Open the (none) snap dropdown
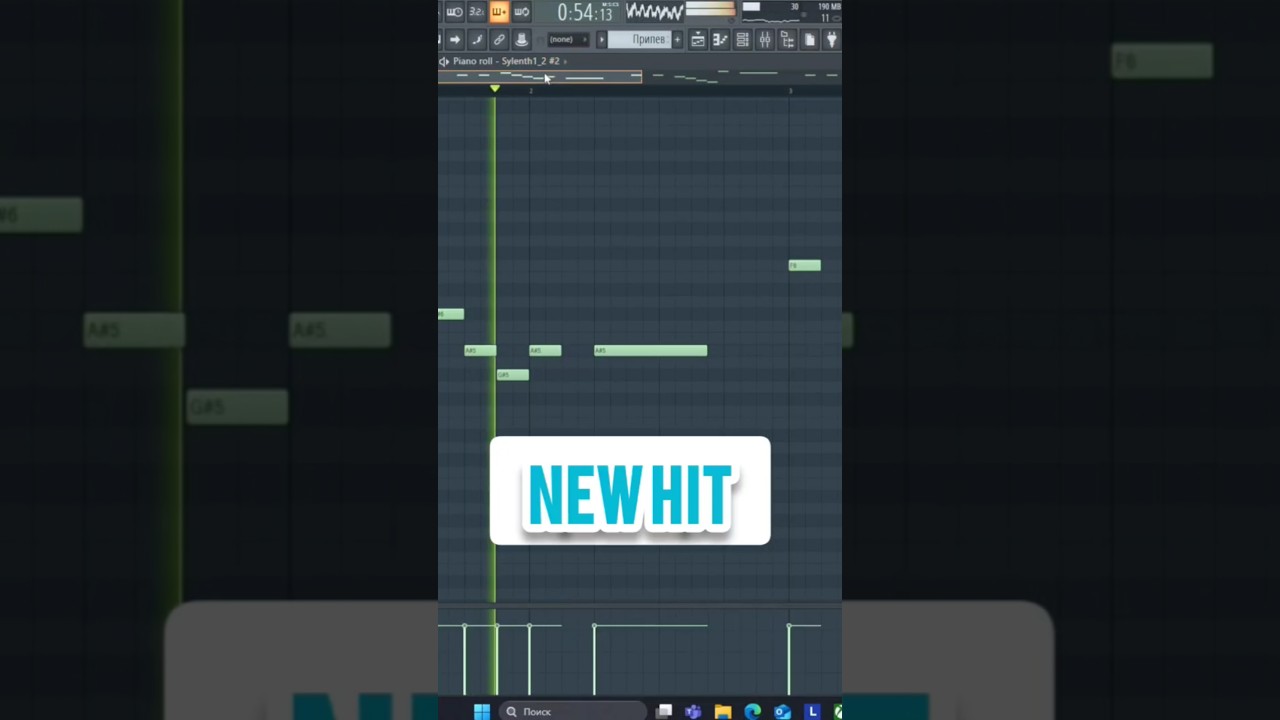Image resolution: width=1280 pixels, height=720 pixels. 568,40
